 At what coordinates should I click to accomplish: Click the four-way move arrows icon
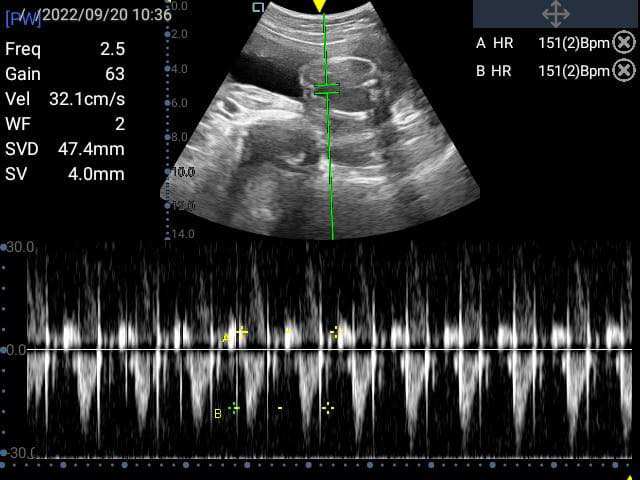click(555, 14)
